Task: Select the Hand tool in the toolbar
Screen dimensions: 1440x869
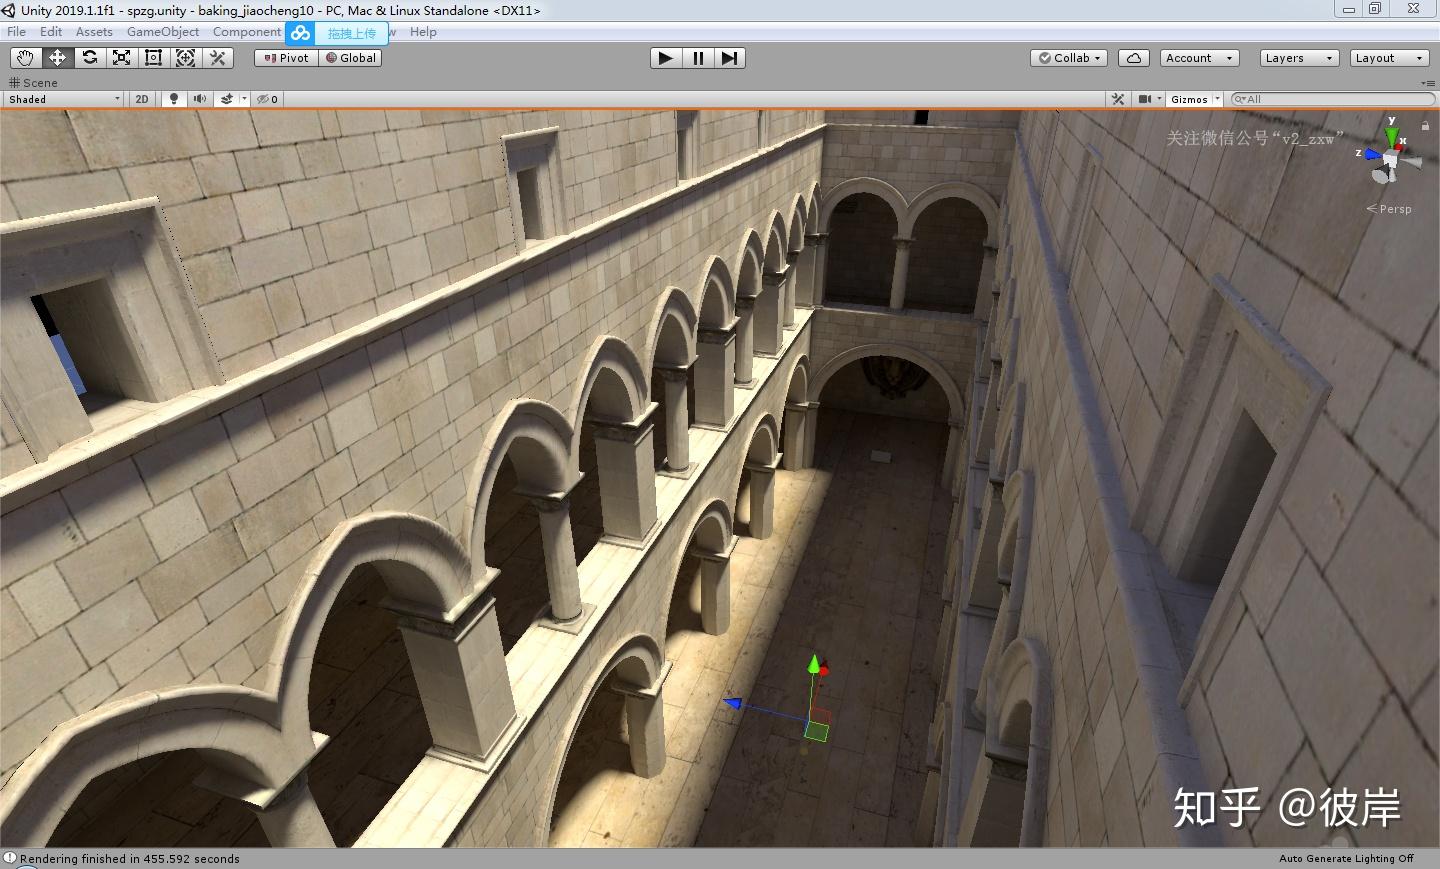Action: pyautogui.click(x=25, y=58)
